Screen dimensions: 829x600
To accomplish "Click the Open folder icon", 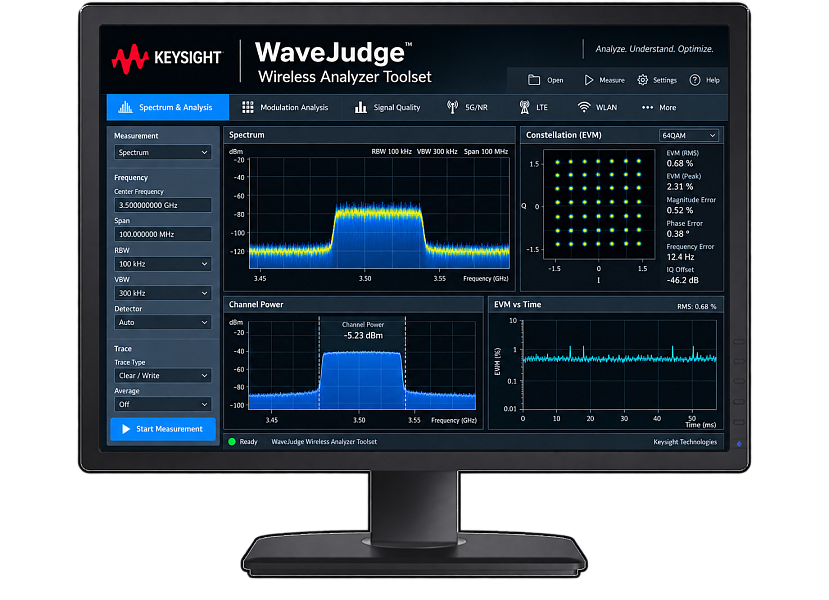I will pos(534,80).
